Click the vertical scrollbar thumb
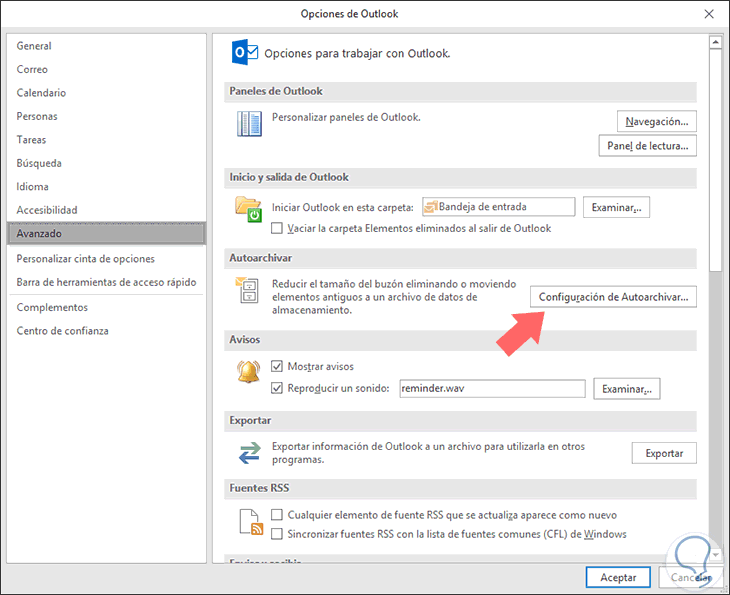Viewport: 730px width, 595px height. tap(715, 160)
